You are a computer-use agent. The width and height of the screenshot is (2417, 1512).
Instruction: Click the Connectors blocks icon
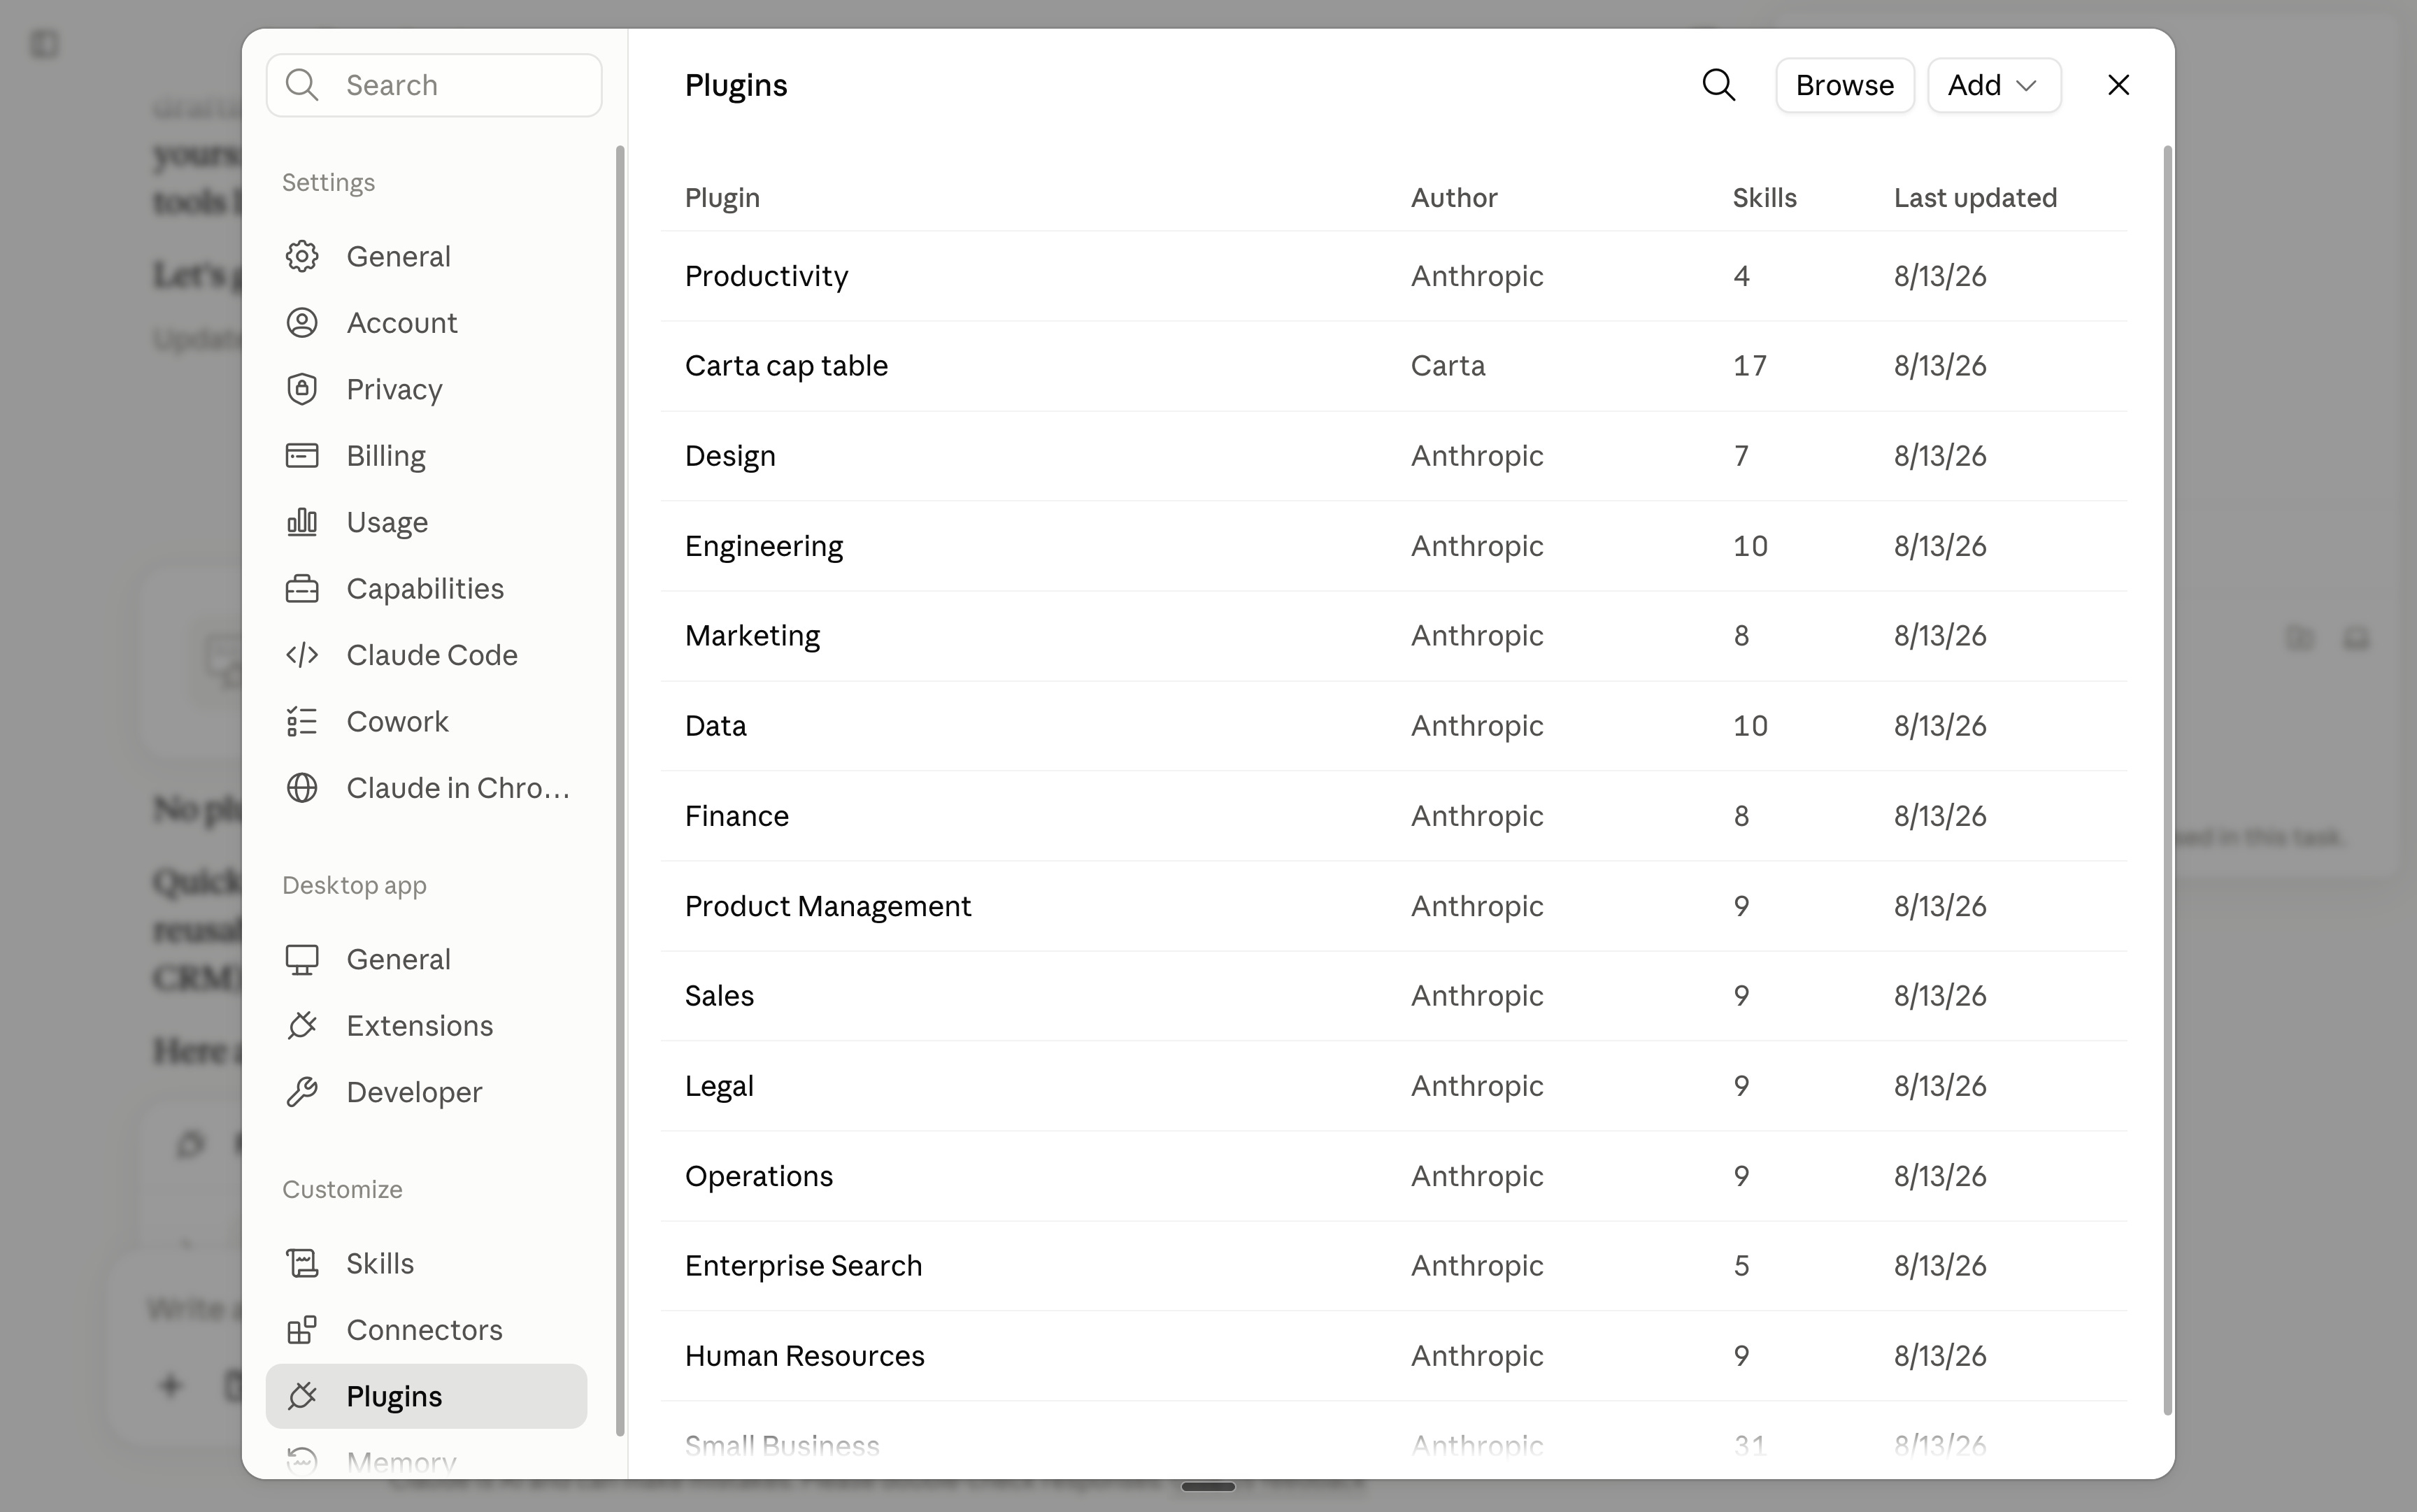point(302,1330)
